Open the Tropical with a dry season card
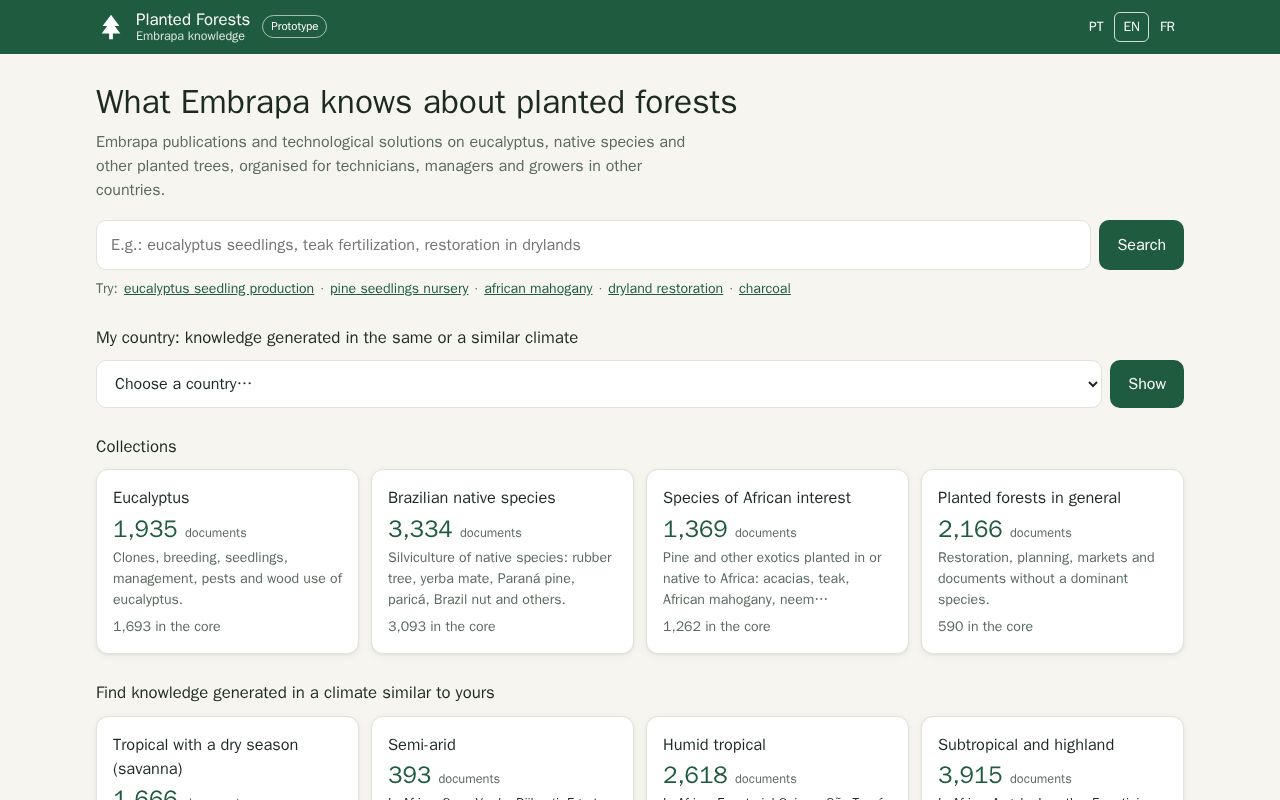Screen dimensions: 1280x800 (227, 758)
